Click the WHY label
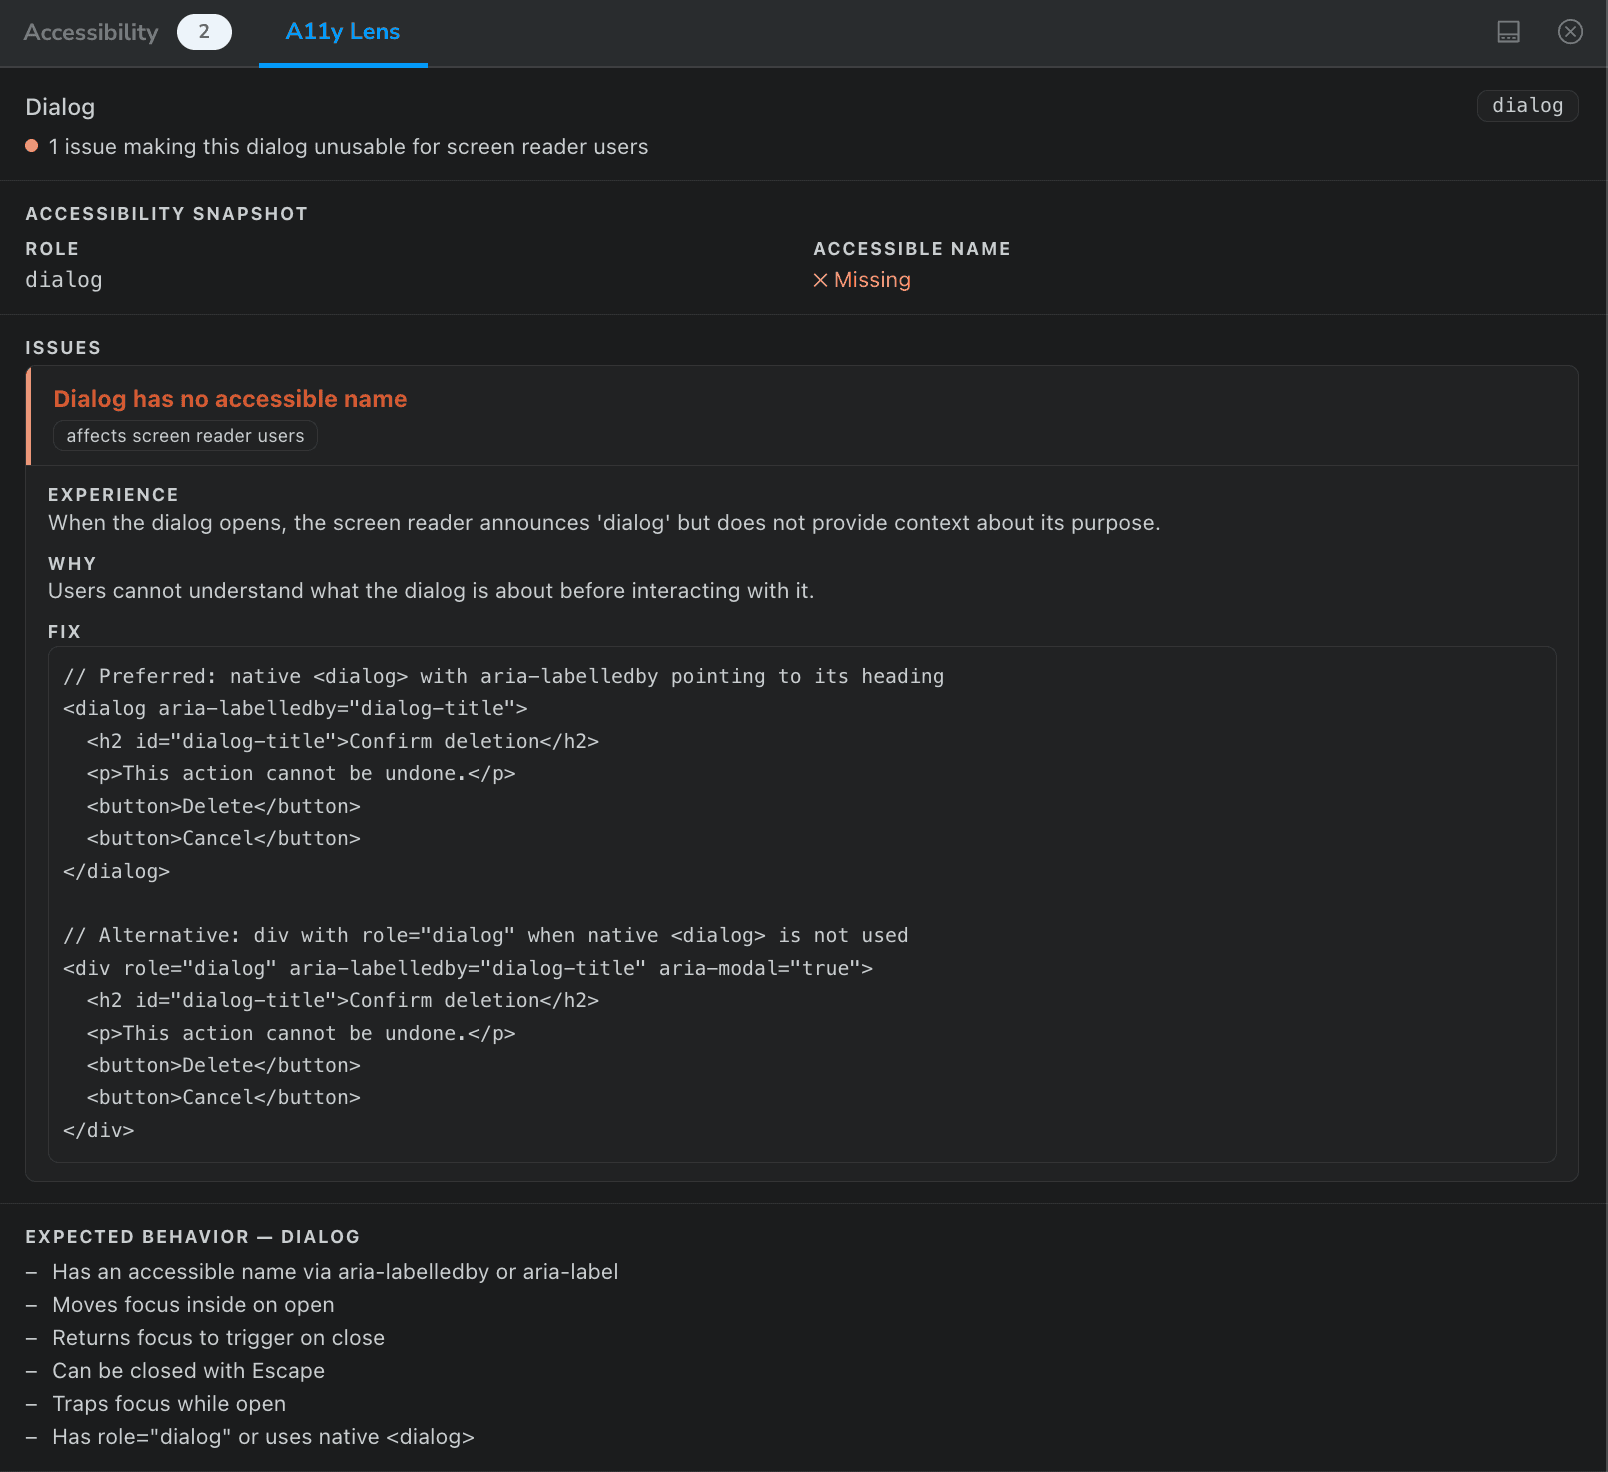This screenshot has height=1472, width=1608. pos(72,564)
